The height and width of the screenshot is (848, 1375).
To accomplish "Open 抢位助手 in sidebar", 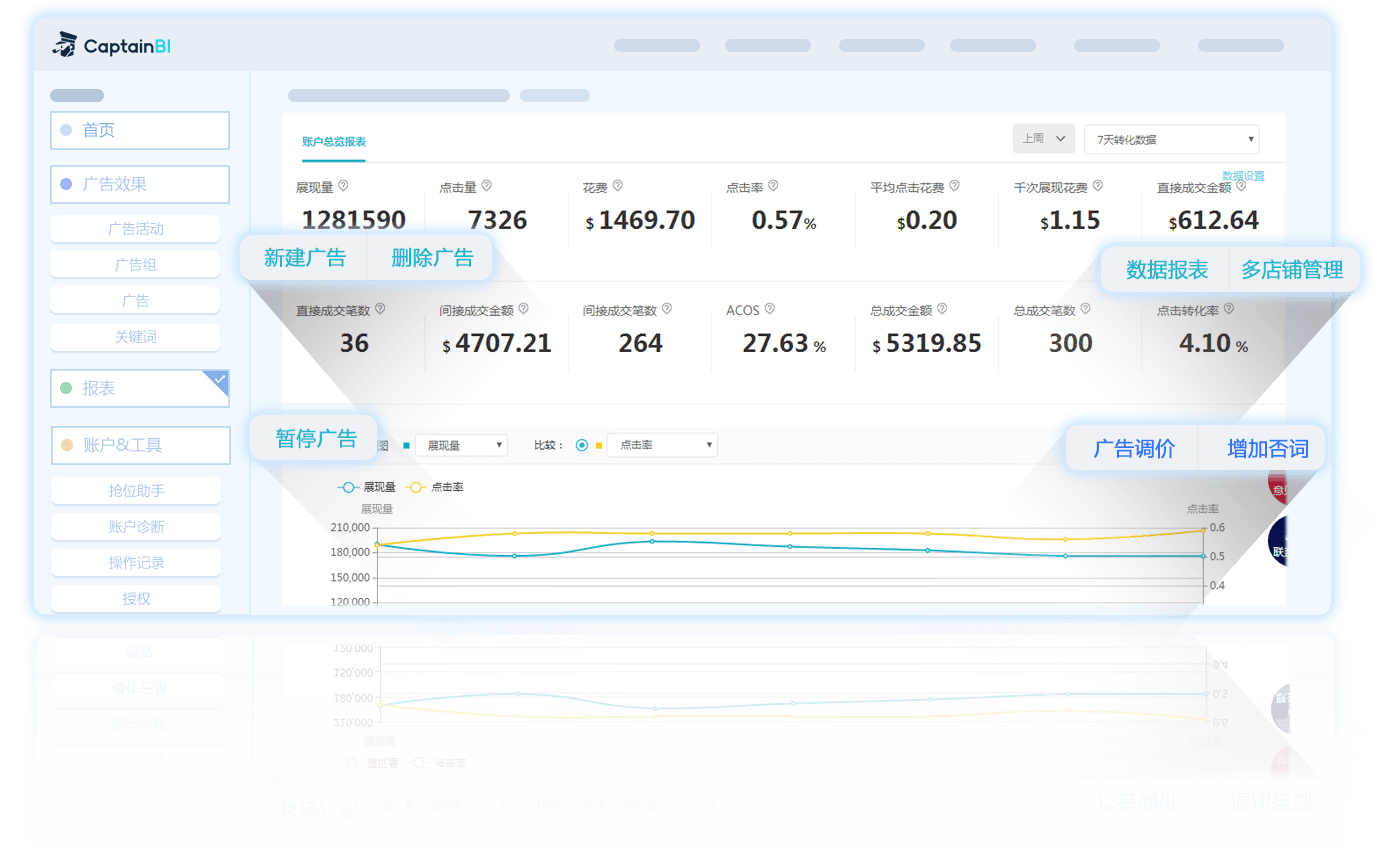I will pos(136,491).
